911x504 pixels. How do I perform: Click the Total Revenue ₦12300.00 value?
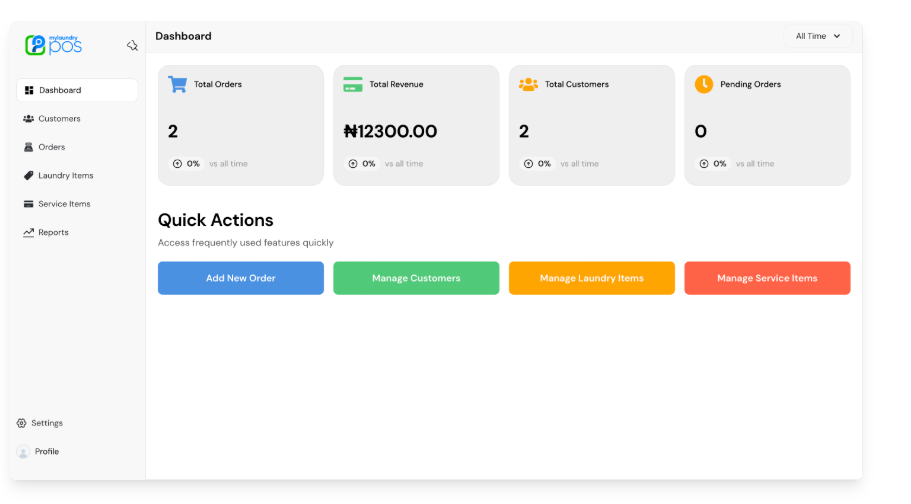click(390, 131)
